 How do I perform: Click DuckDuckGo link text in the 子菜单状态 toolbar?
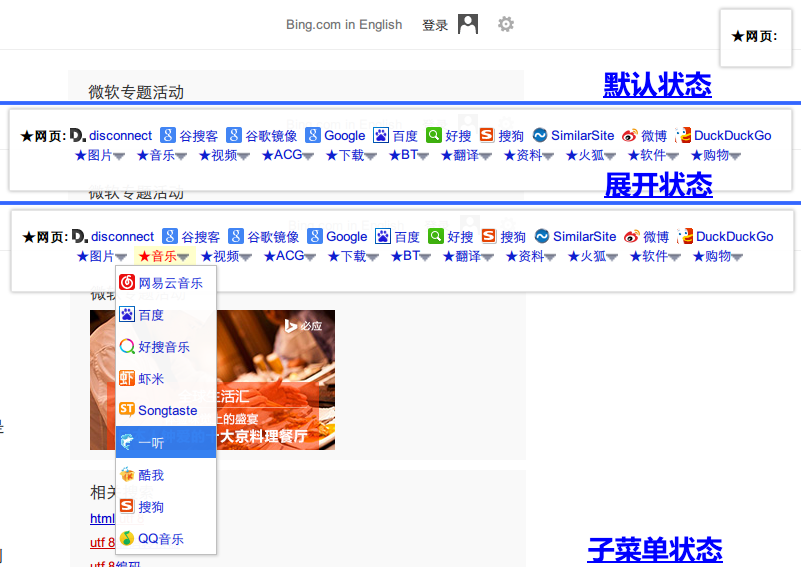(735, 237)
